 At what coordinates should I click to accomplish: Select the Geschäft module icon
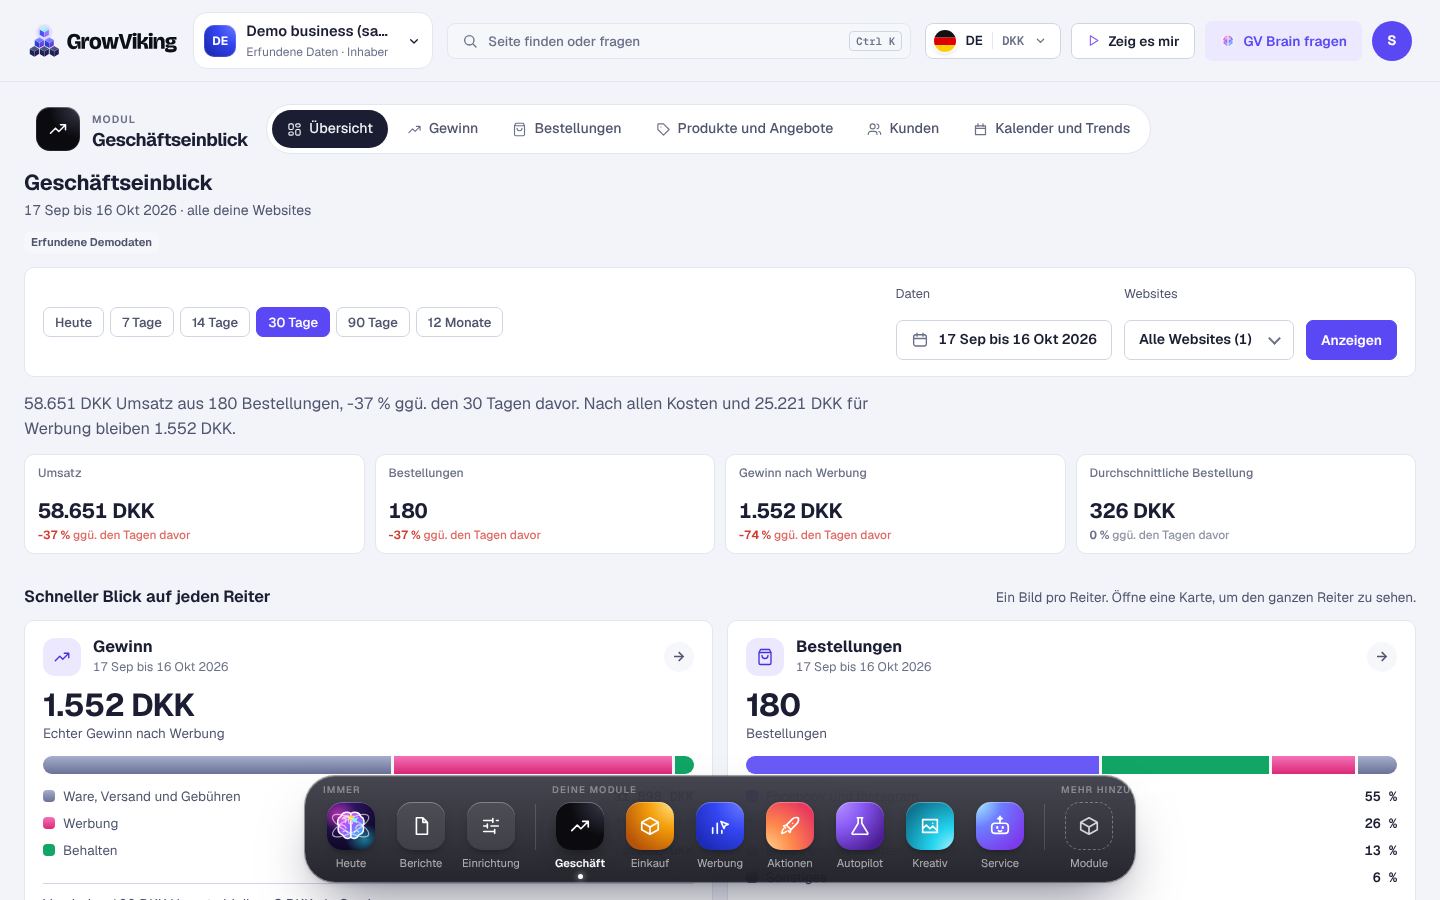580,827
